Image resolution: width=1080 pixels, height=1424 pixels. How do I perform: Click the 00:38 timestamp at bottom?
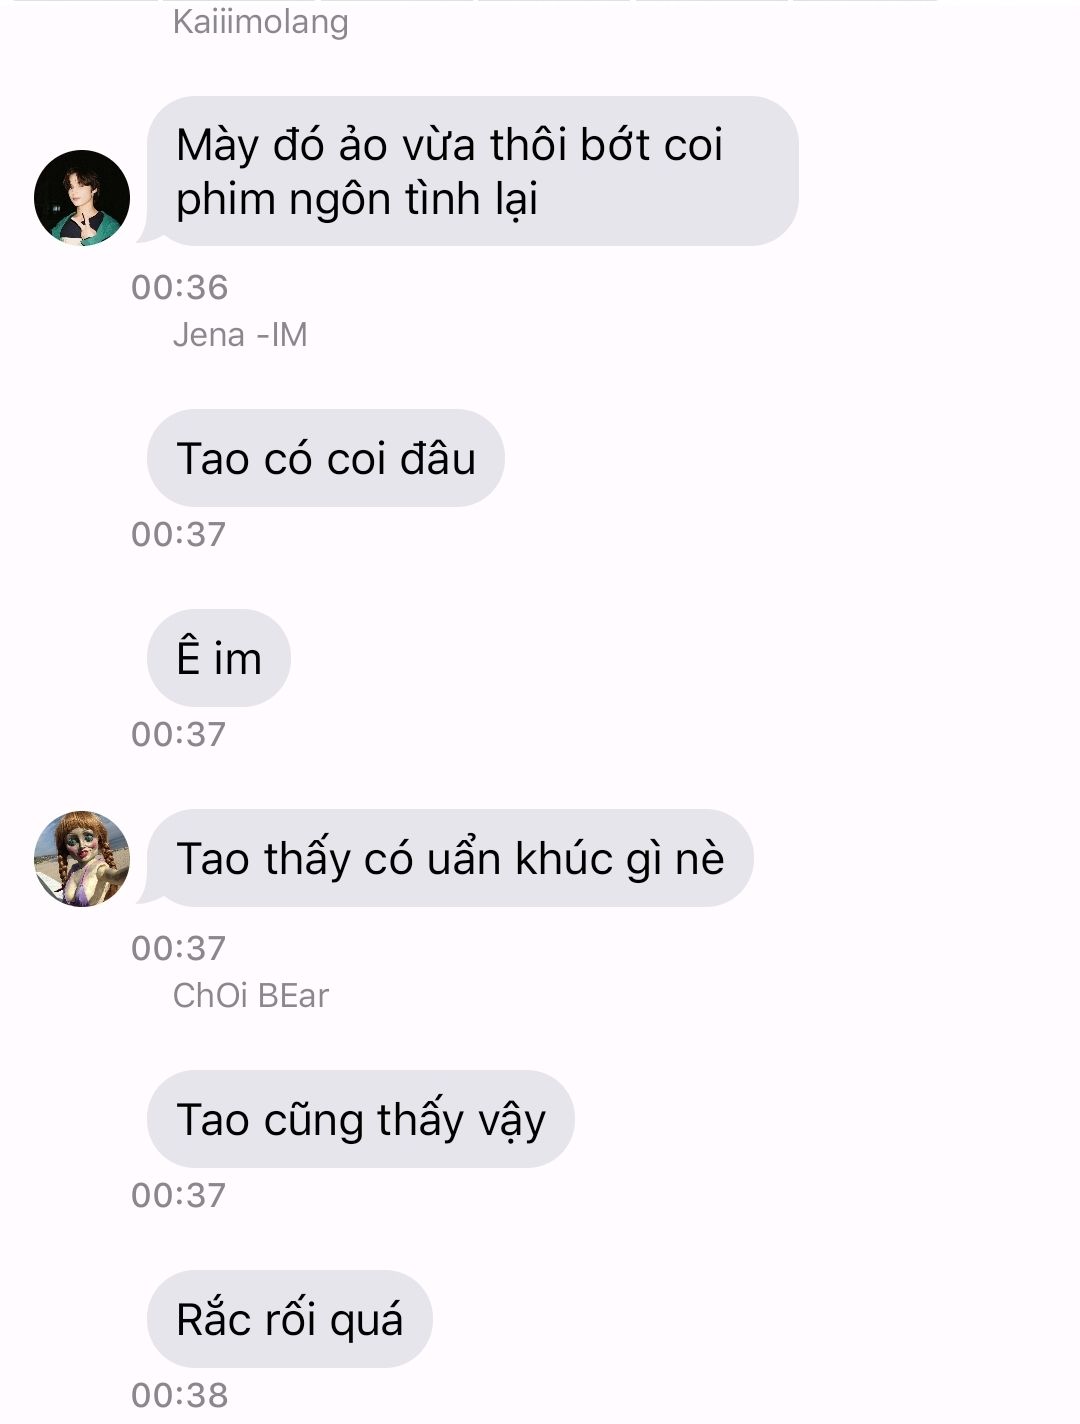click(x=180, y=1395)
